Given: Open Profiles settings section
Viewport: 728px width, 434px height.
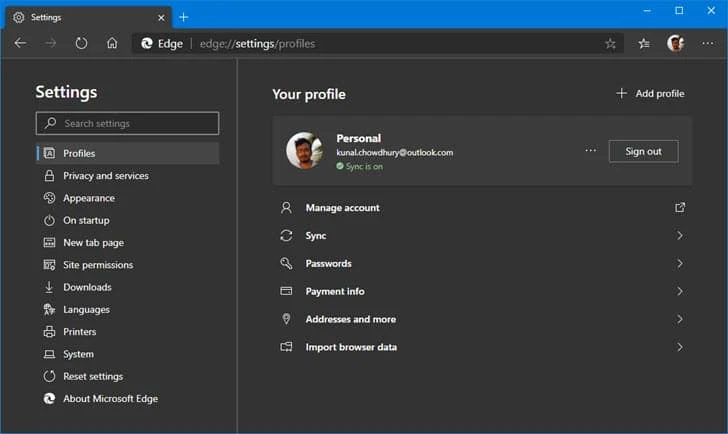Looking at the screenshot, I should [x=128, y=153].
